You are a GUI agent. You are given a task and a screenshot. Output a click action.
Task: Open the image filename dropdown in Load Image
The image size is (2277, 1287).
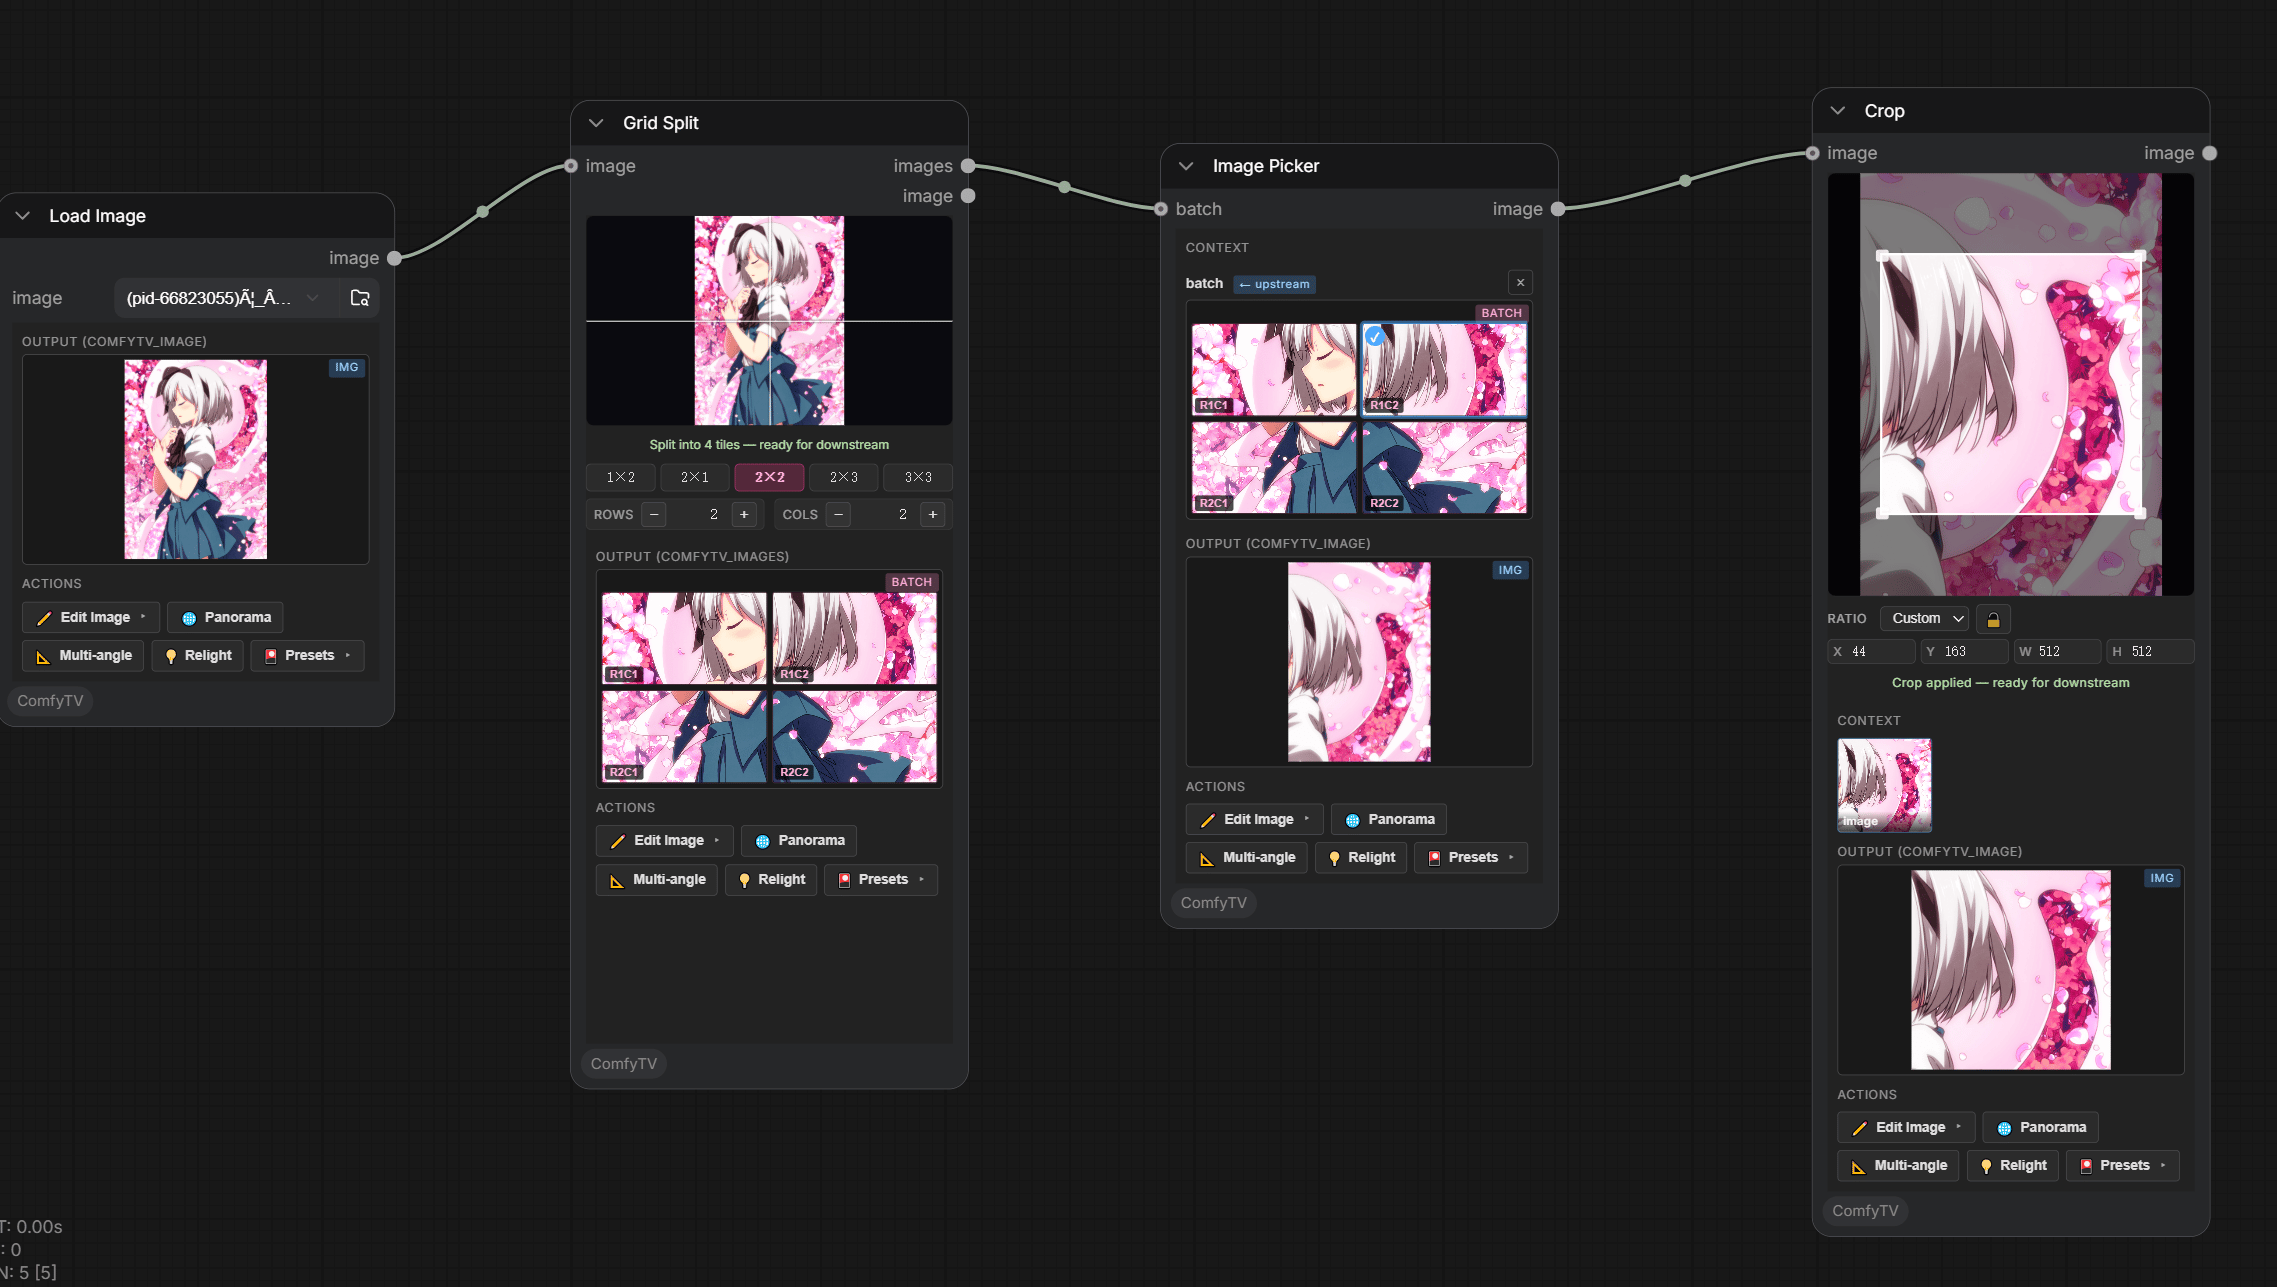point(224,298)
